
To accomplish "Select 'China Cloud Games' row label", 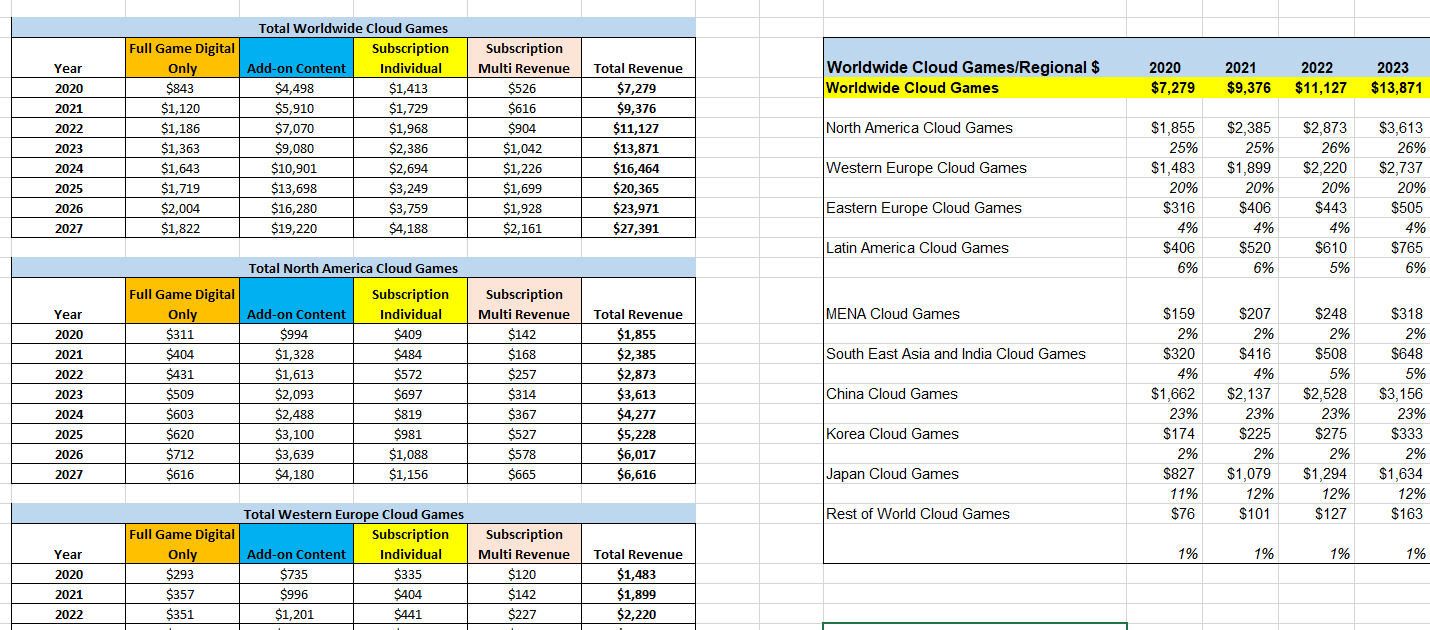I will pos(975,394).
